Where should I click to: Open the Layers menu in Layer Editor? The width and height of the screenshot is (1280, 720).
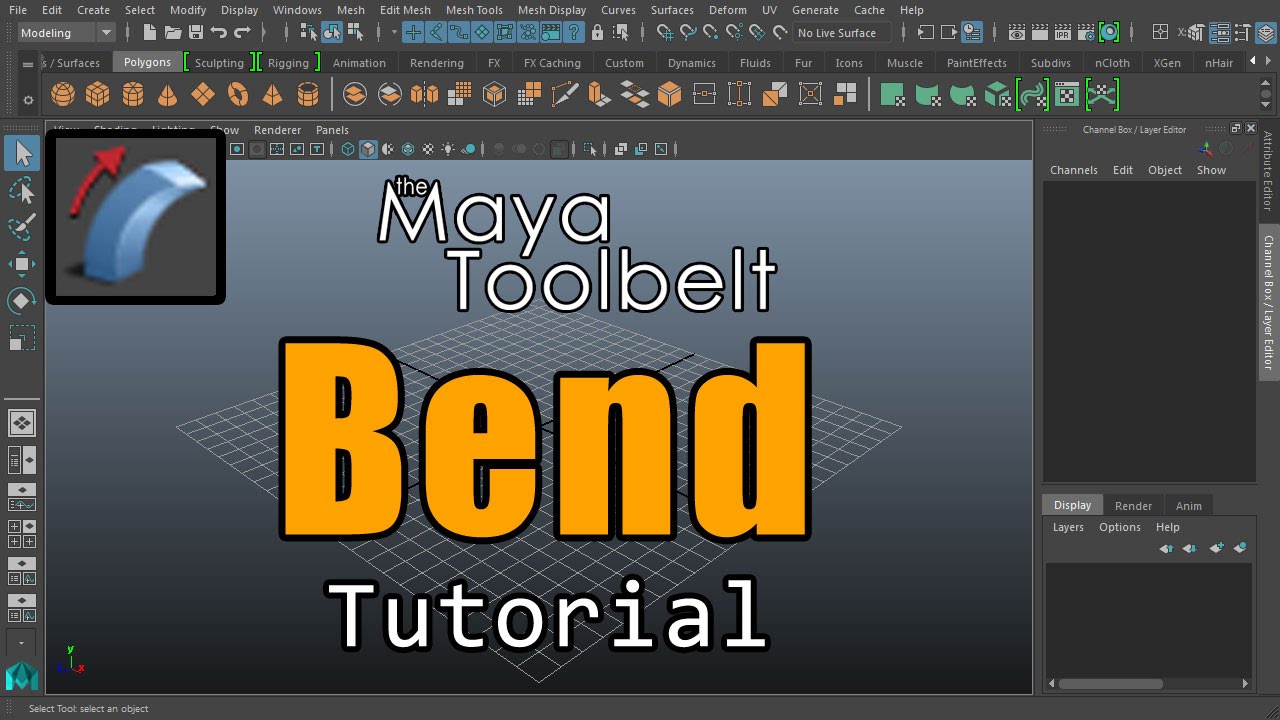[1068, 527]
